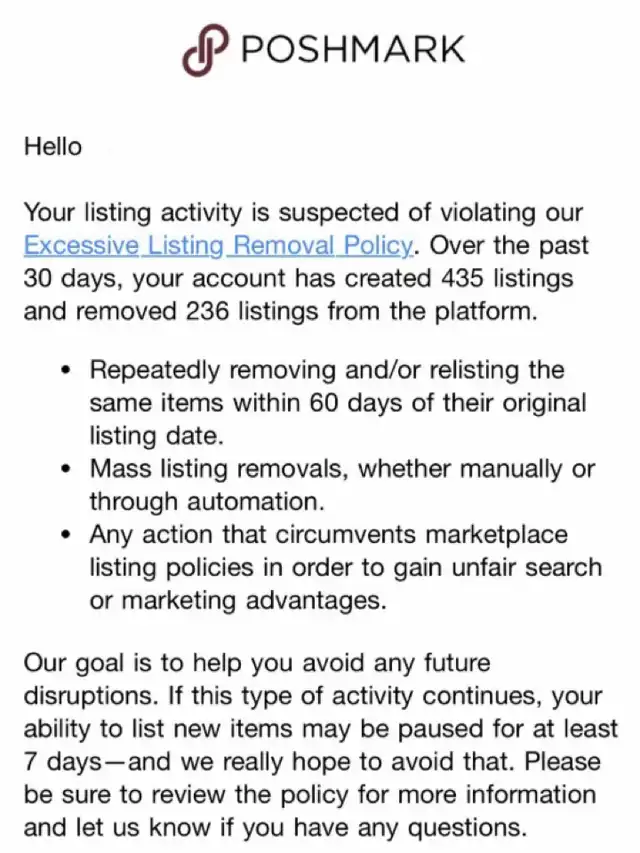The height and width of the screenshot is (853, 640).
Task: Click the '30 days' text in first paragraph
Action: pos(67,279)
